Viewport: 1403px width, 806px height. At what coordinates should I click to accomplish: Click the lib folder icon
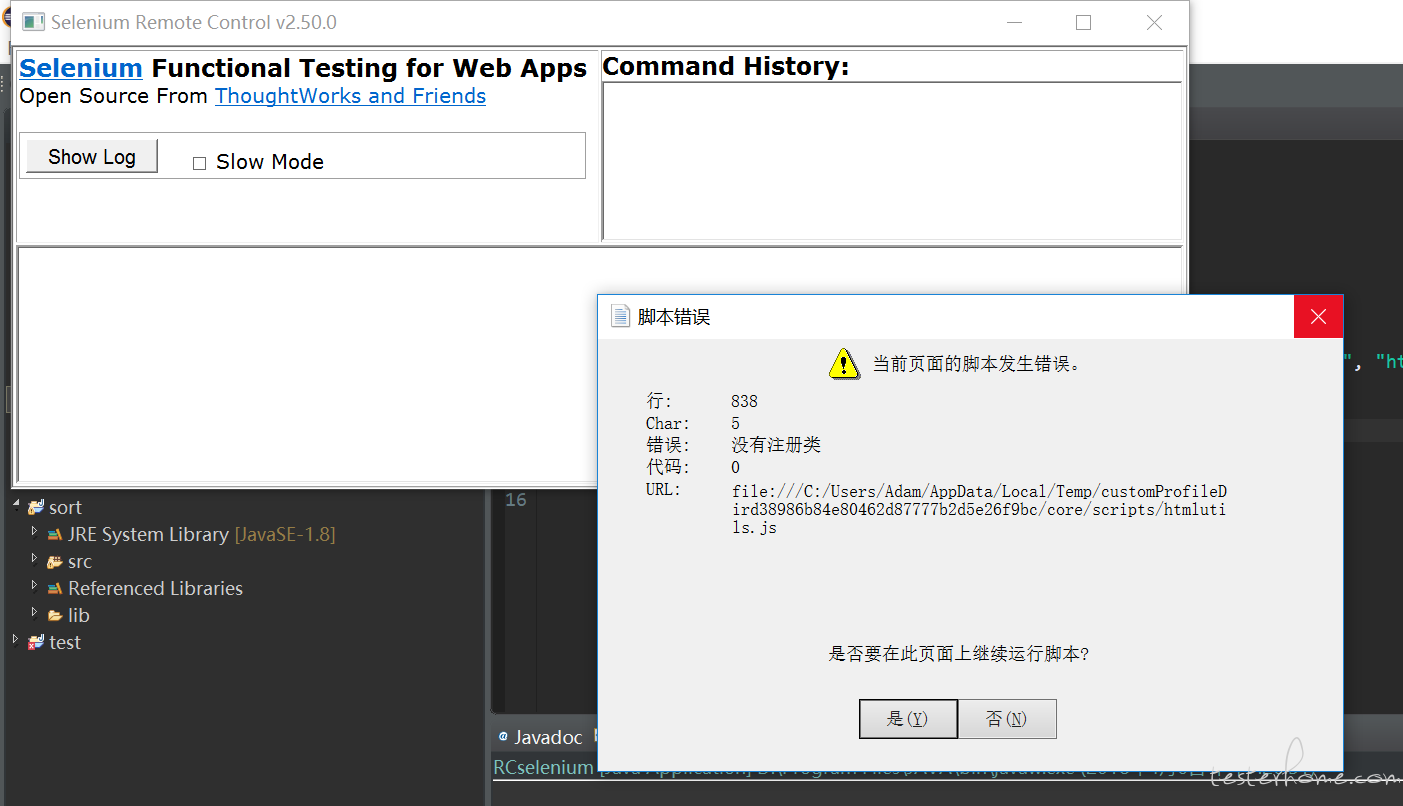55,616
